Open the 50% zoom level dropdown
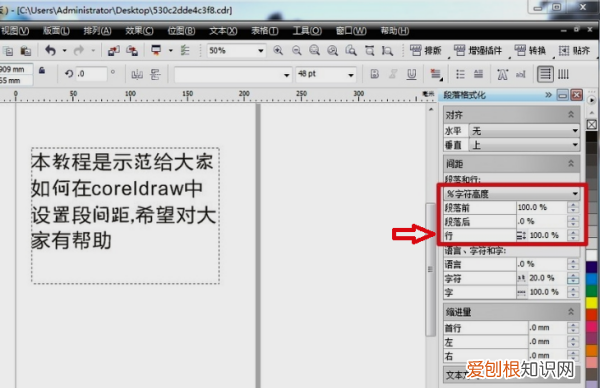This screenshot has width=600, height=388. tap(261, 51)
